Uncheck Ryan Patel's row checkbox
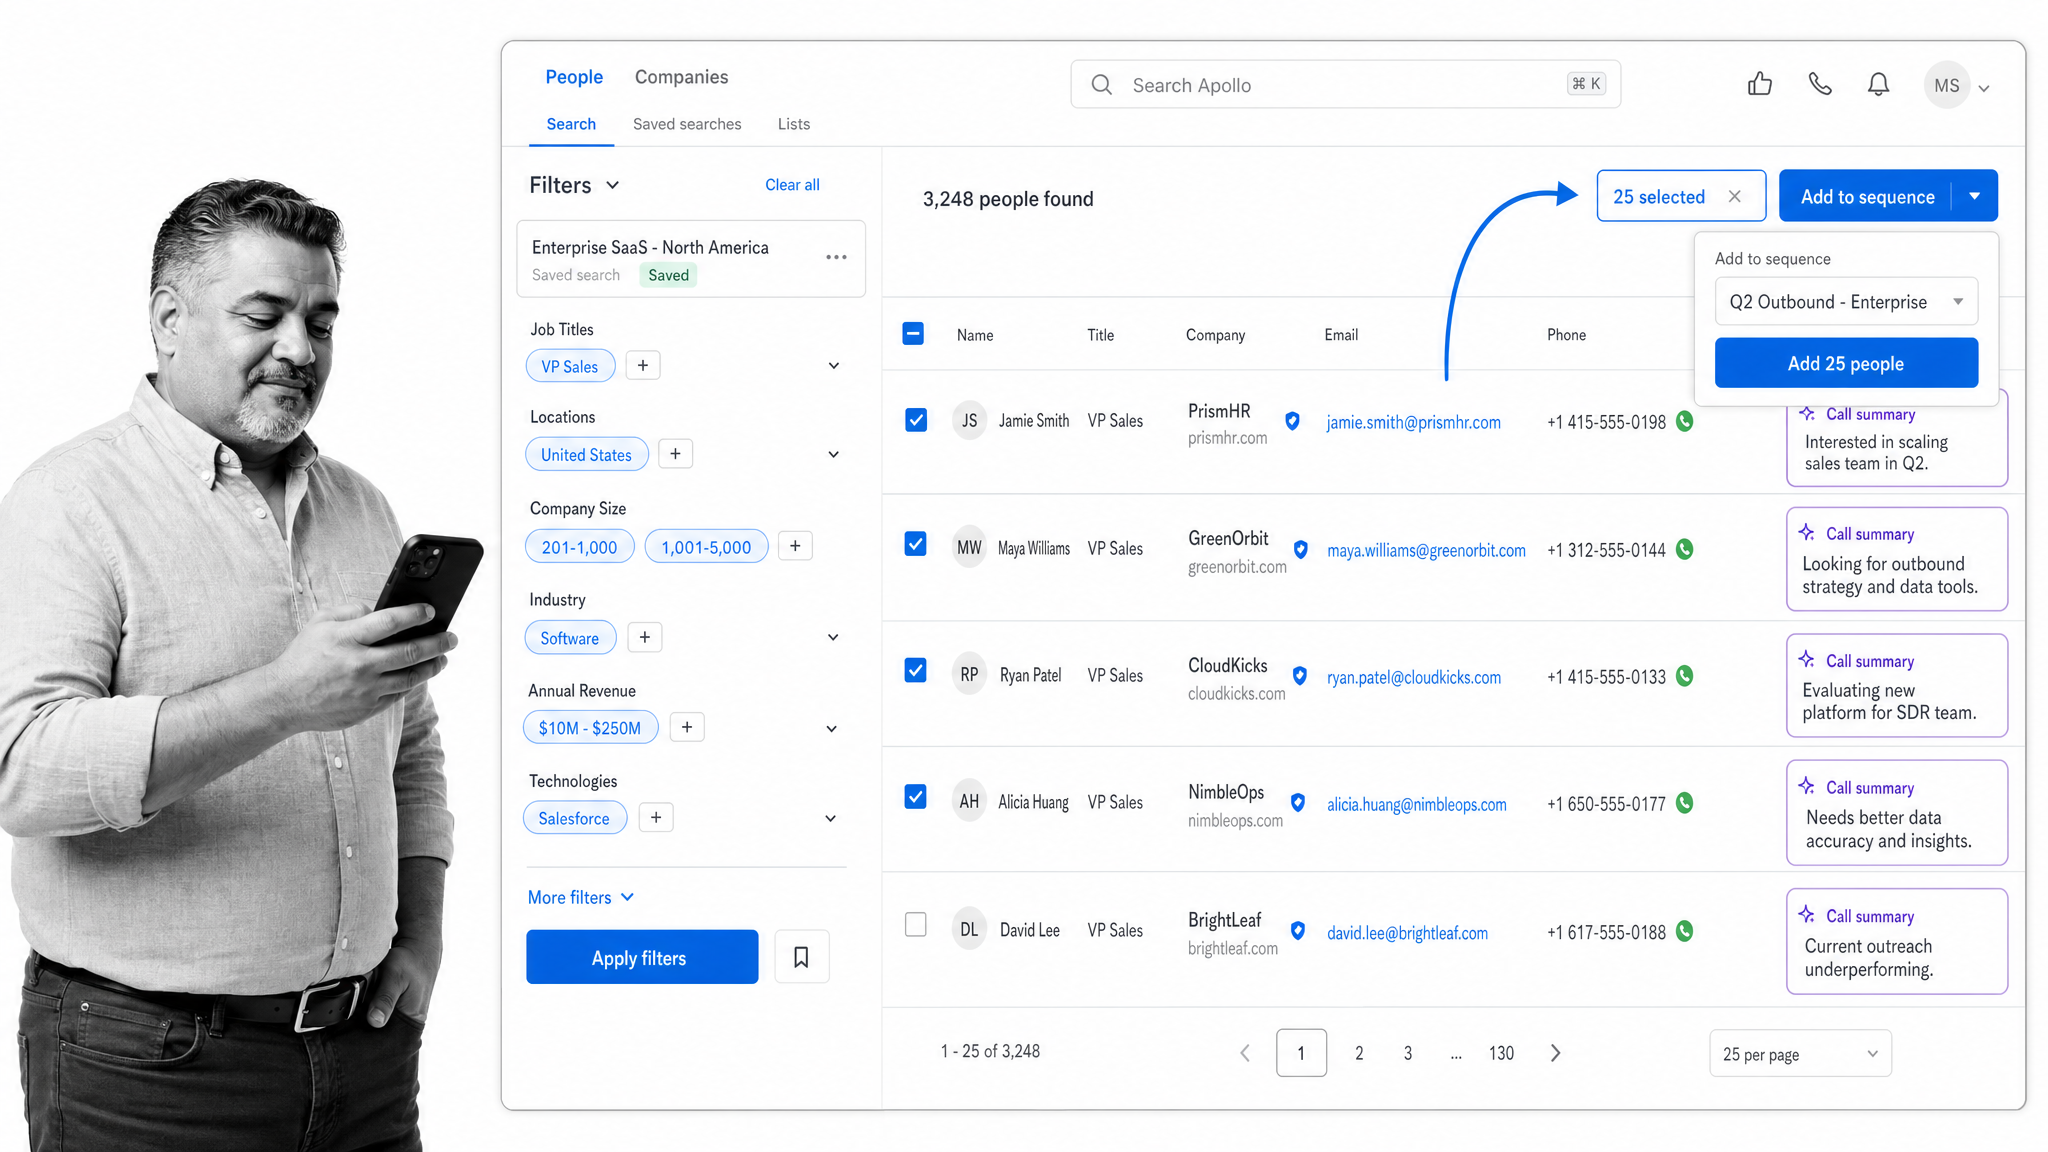The height and width of the screenshot is (1152, 2048). [x=916, y=670]
